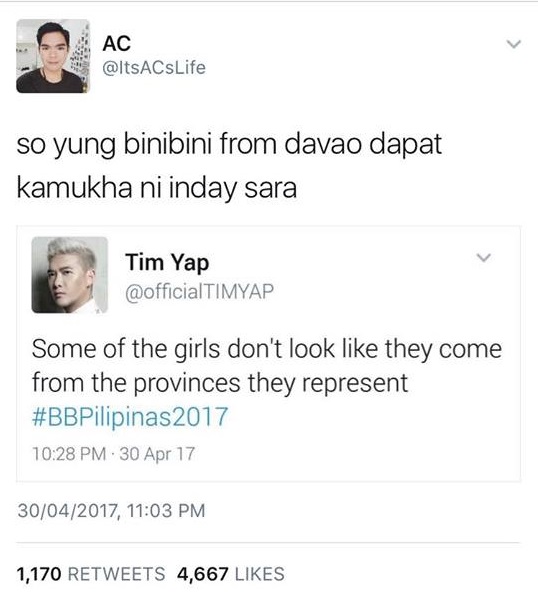This screenshot has height=605, width=538.
Task: Select the LIKES label
Action: 260,574
